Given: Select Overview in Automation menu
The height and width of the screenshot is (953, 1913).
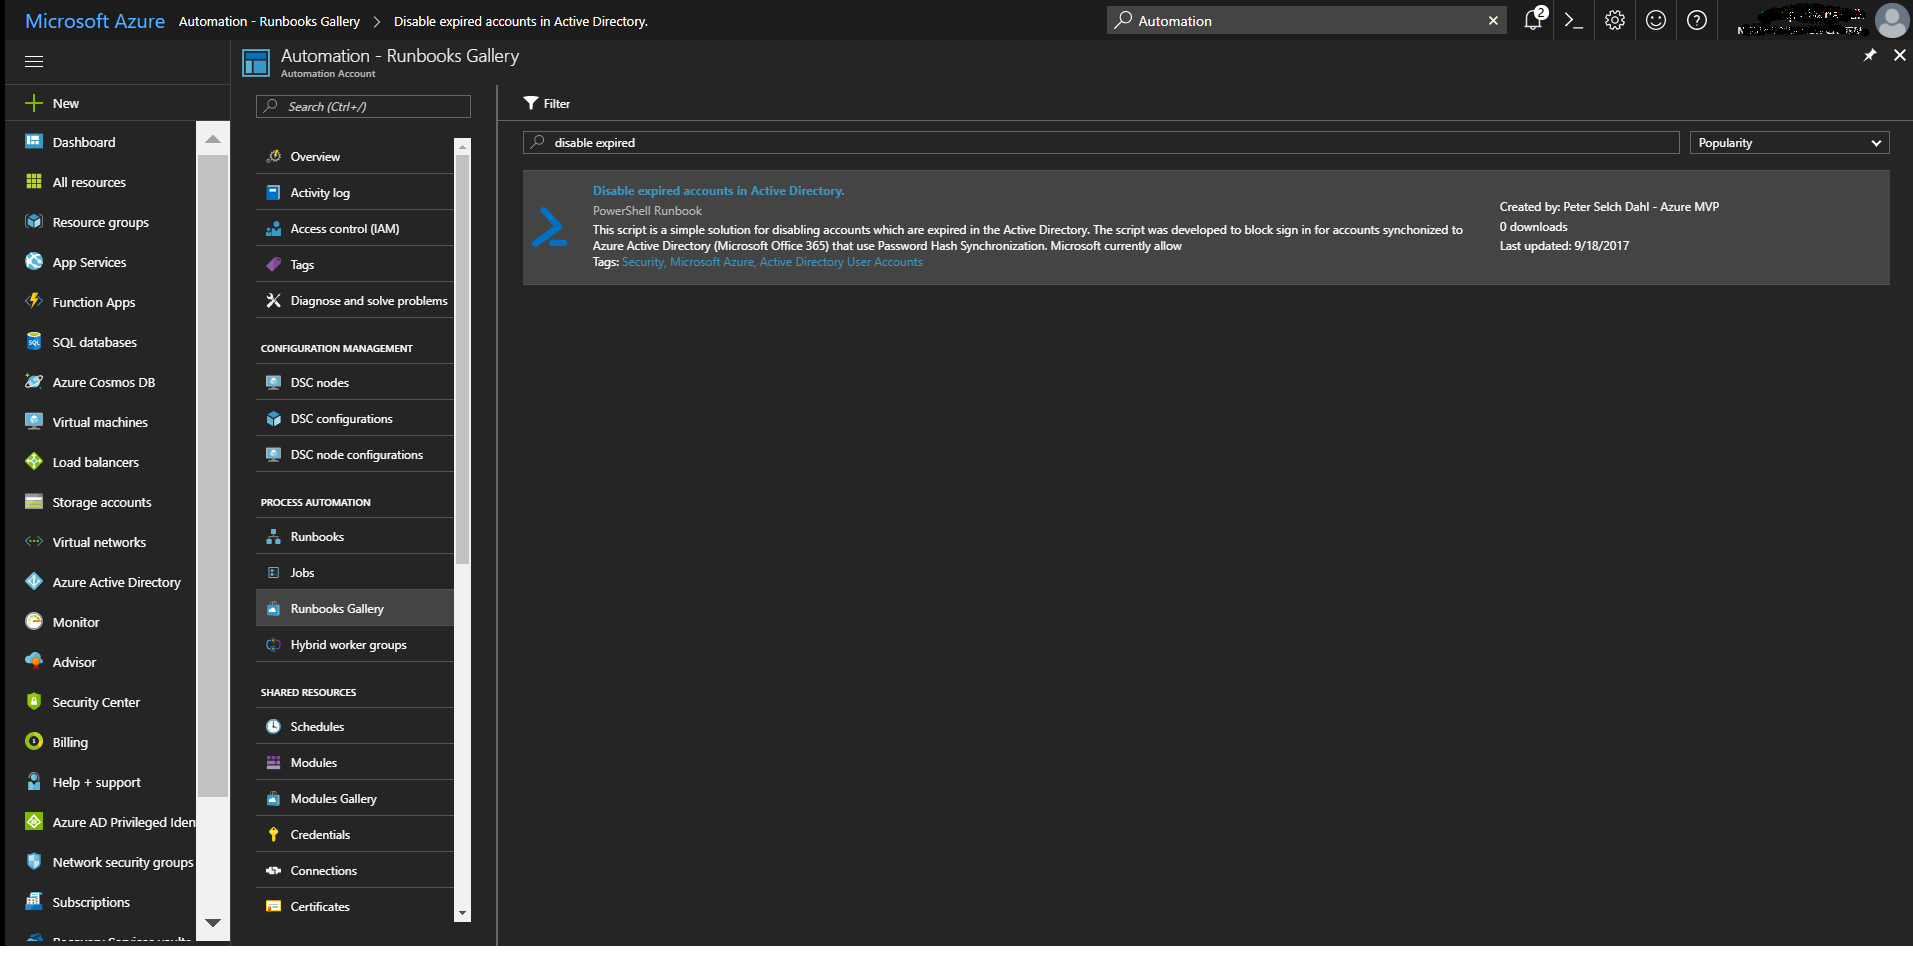Looking at the screenshot, I should tap(355, 157).
